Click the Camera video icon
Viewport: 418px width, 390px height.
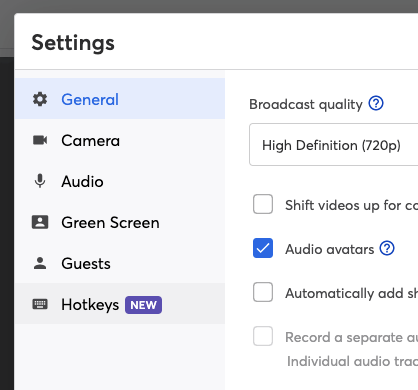click(x=40, y=140)
